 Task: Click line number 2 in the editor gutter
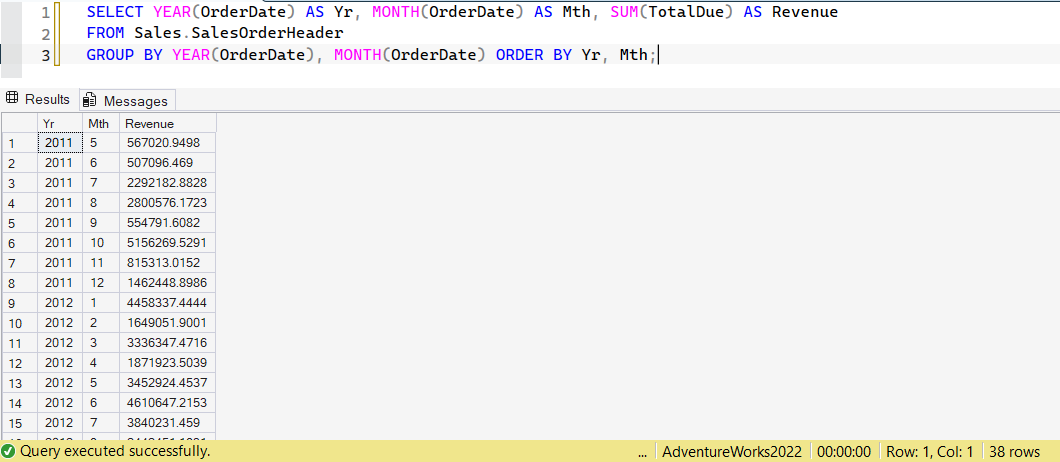click(45, 34)
